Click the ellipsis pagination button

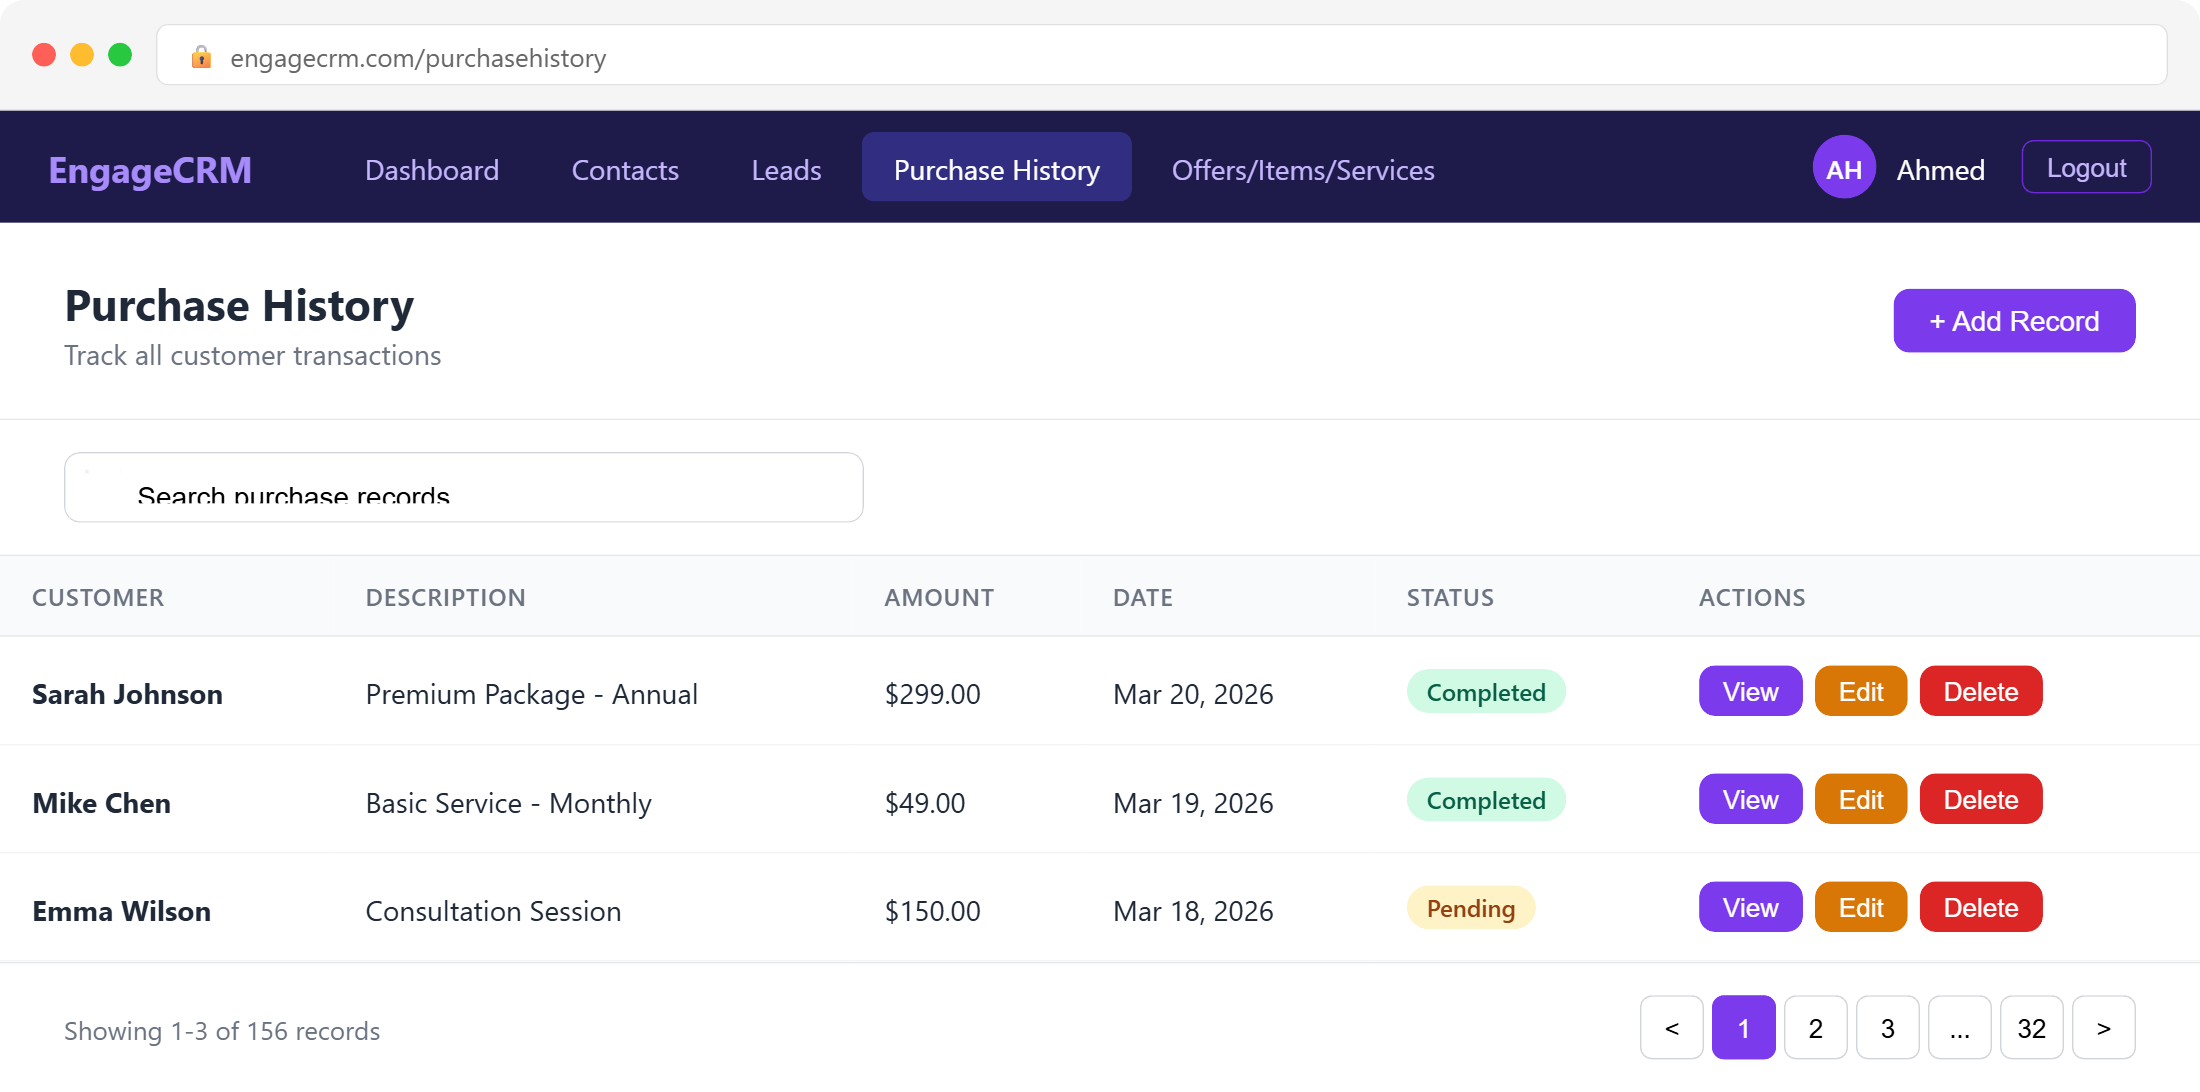[1959, 1028]
